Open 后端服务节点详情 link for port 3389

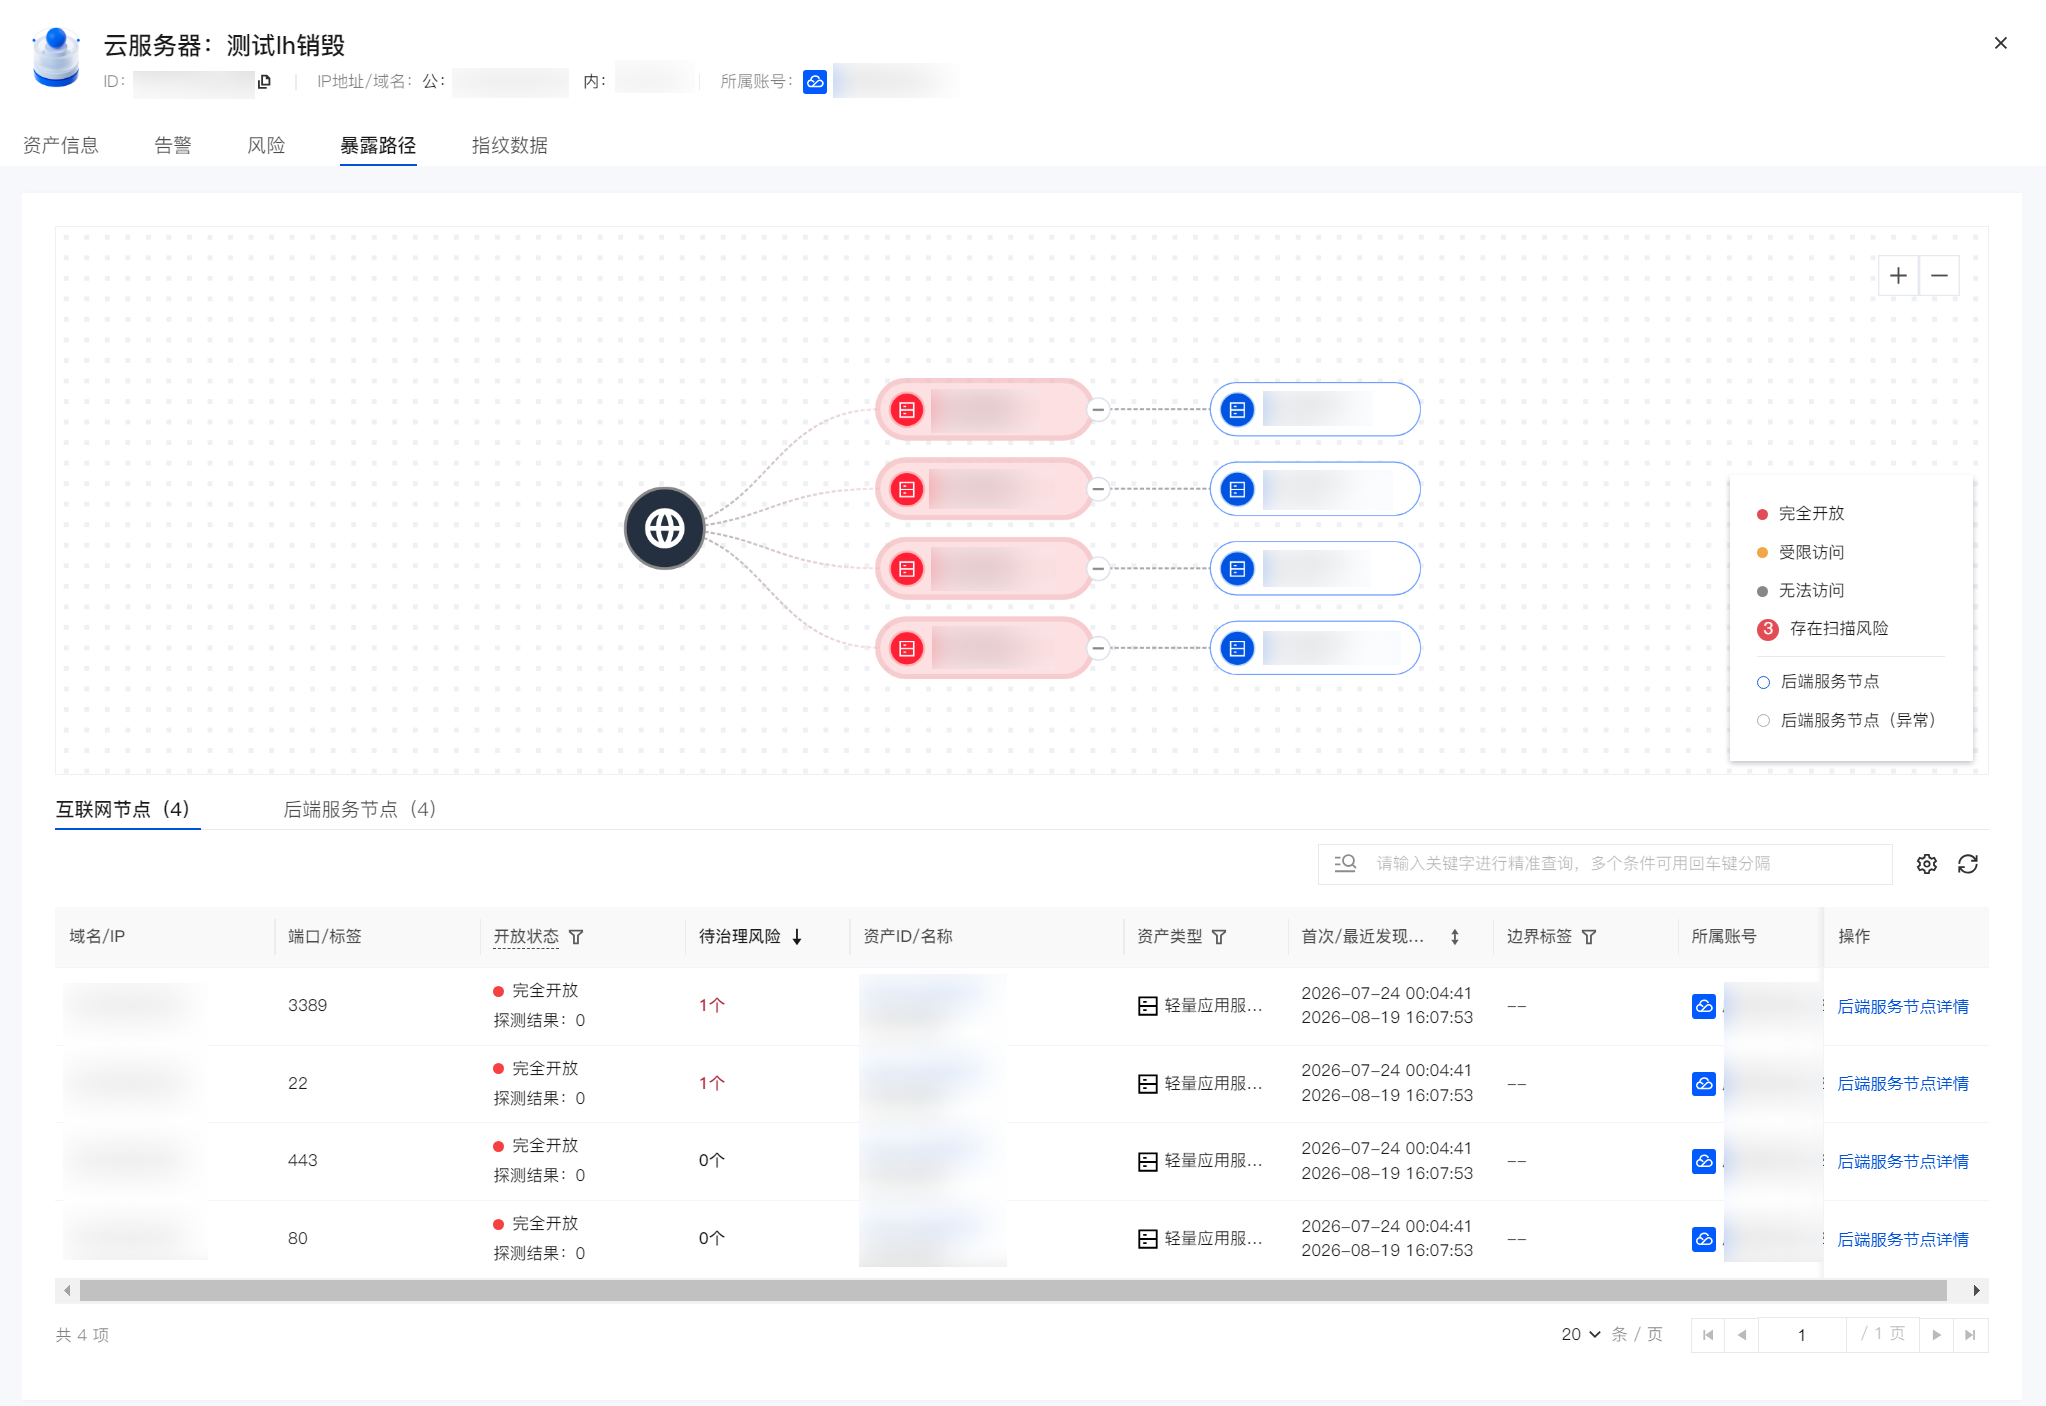1902,1006
